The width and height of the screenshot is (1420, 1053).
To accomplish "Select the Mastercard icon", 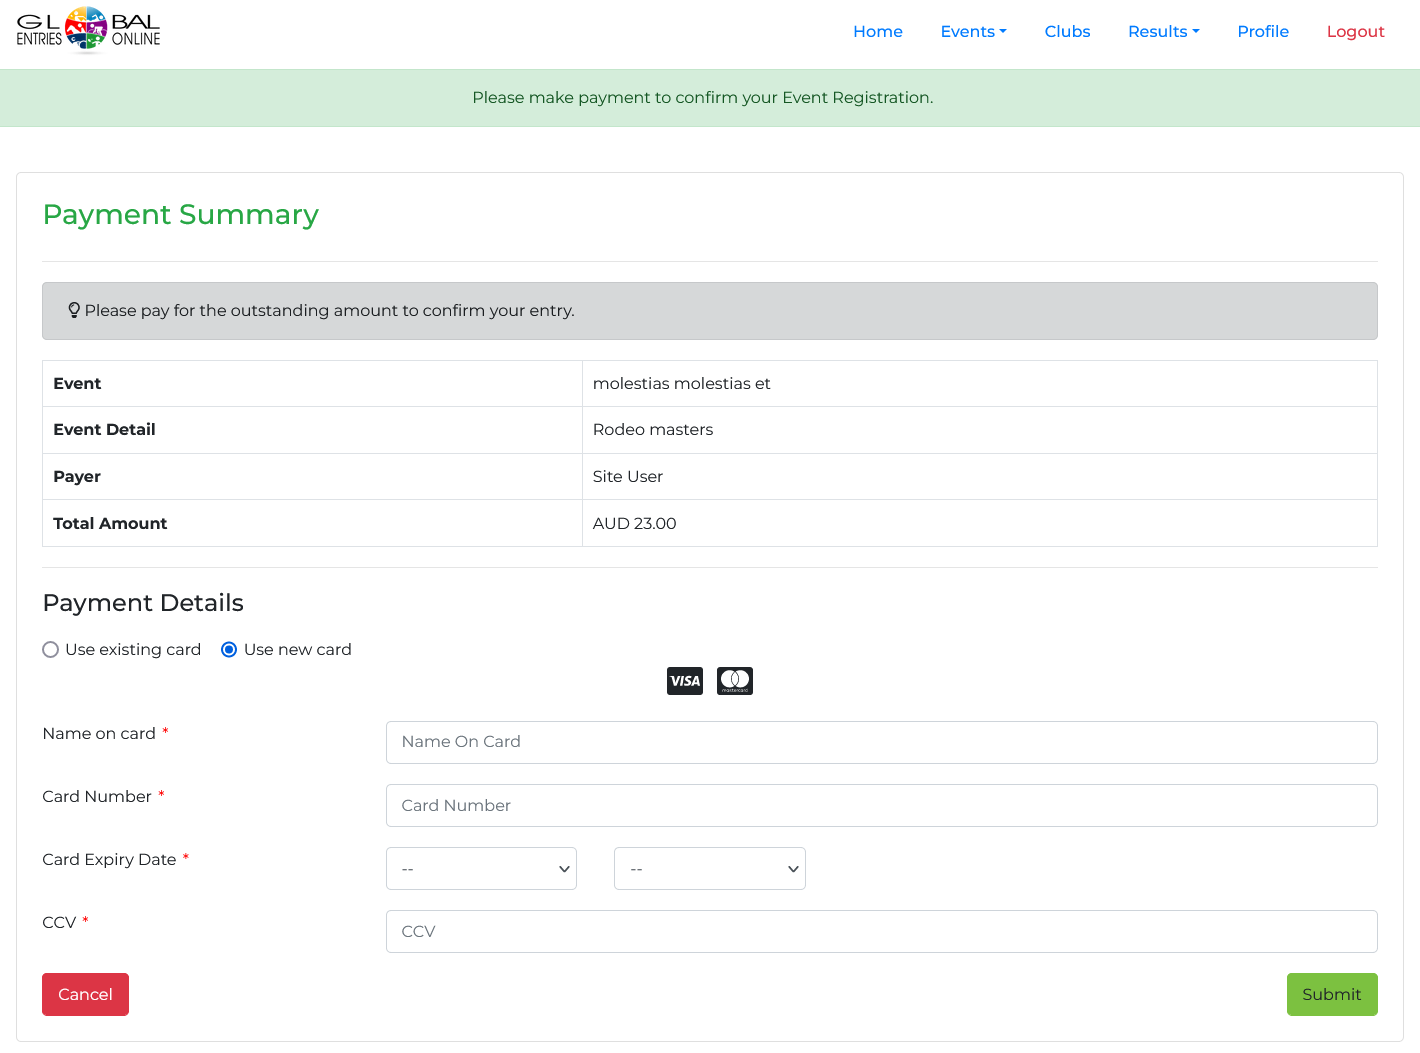I will coord(735,680).
